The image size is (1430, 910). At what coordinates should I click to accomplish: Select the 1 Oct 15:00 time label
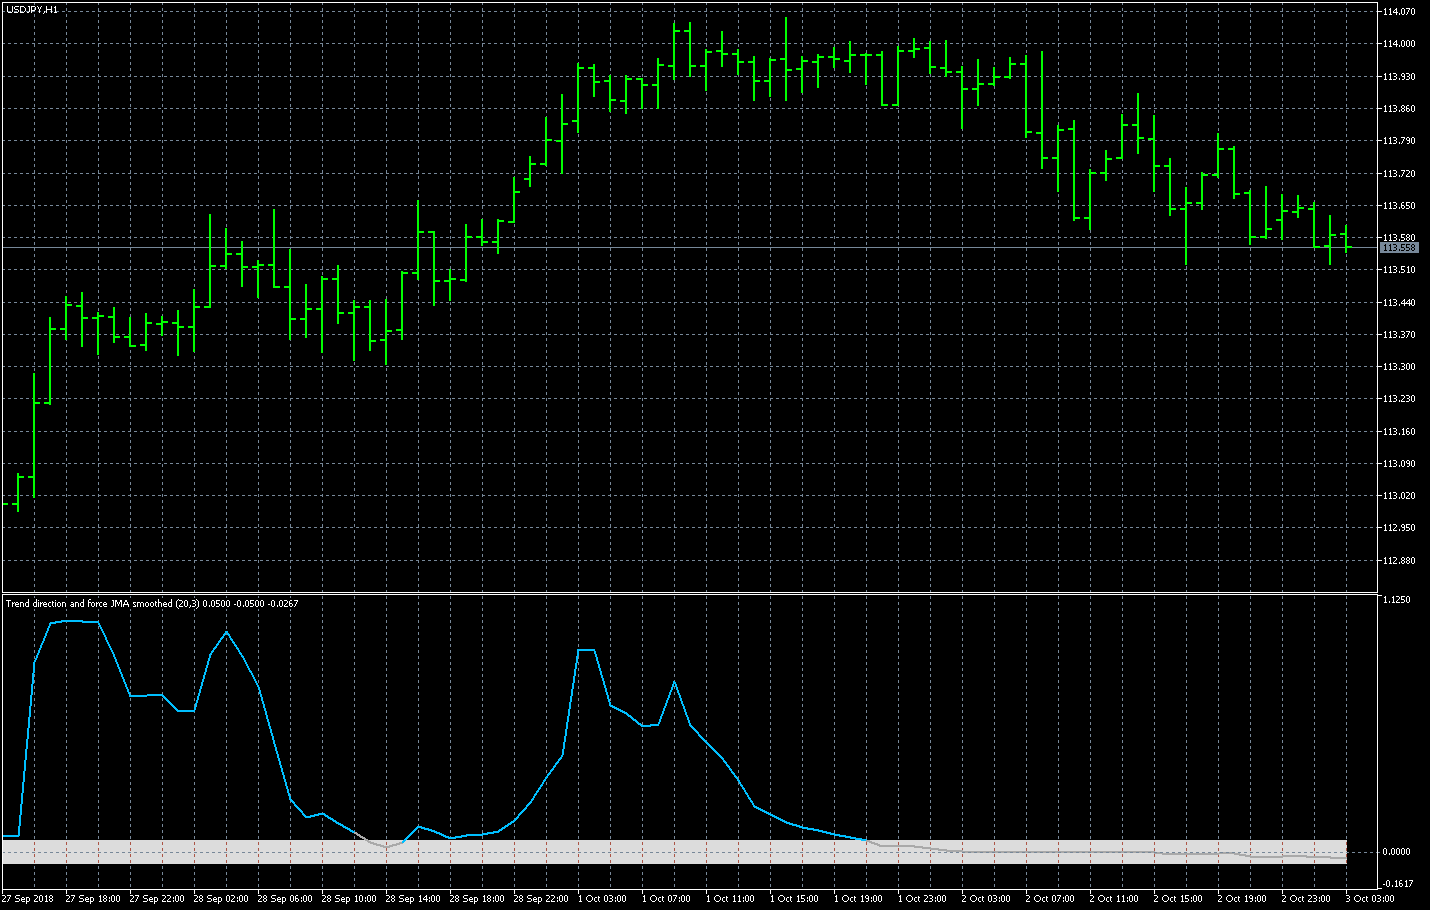(794, 898)
